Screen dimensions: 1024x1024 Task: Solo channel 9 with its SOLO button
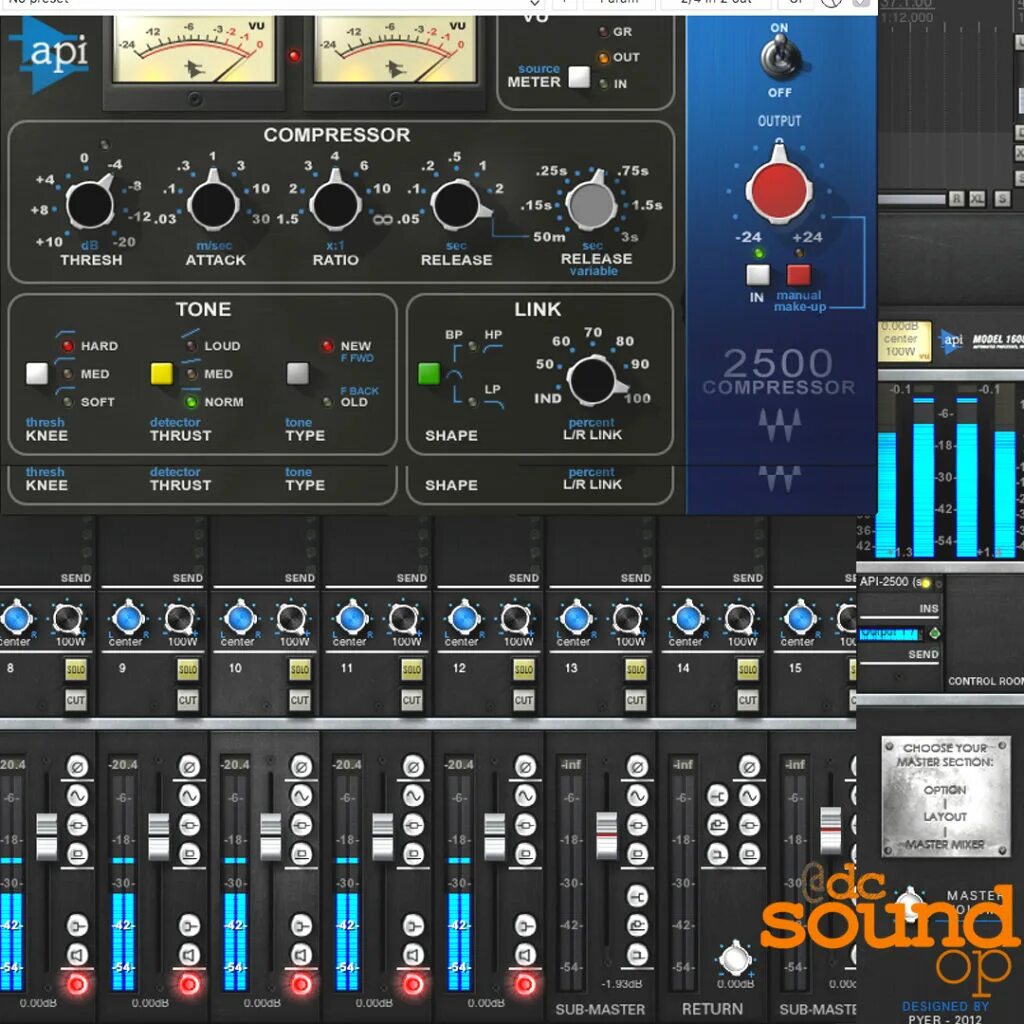[x=188, y=669]
